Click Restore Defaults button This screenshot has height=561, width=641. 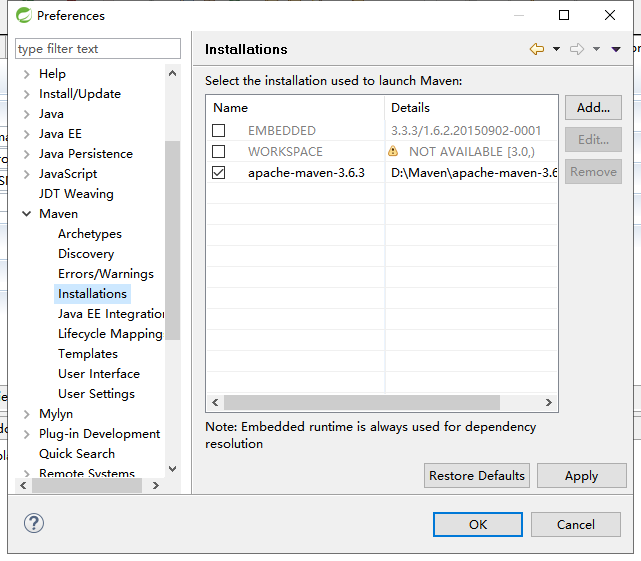477,476
